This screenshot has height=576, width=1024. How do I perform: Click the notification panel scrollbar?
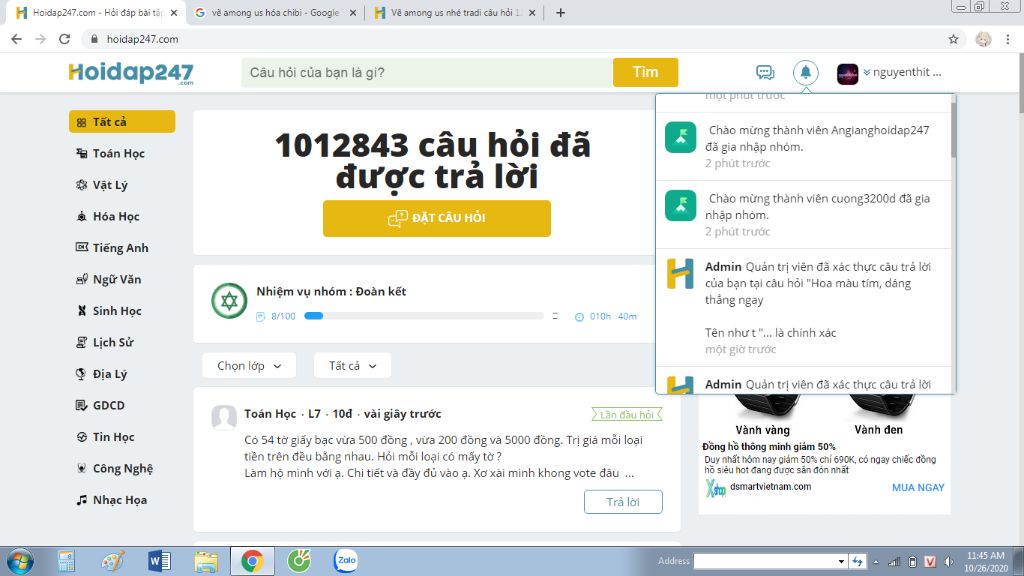pyautogui.click(x=953, y=131)
